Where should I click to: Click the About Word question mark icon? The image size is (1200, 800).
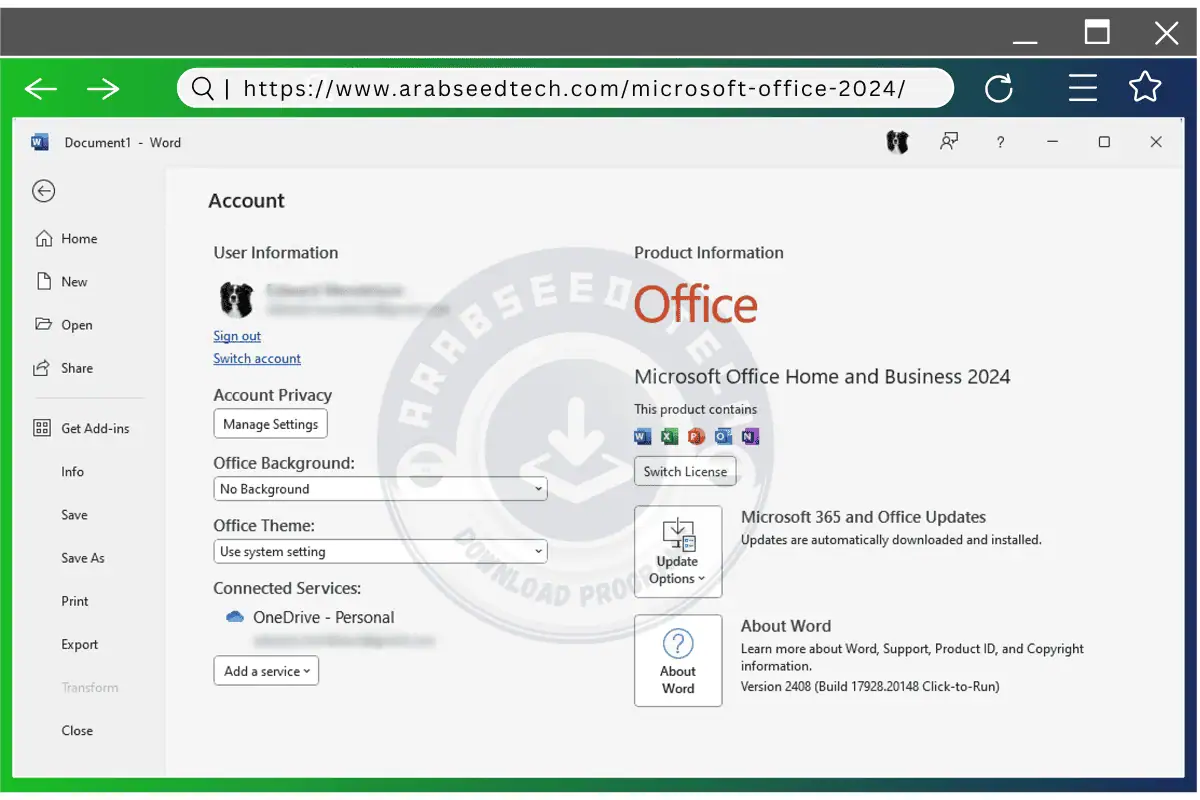pos(678,645)
